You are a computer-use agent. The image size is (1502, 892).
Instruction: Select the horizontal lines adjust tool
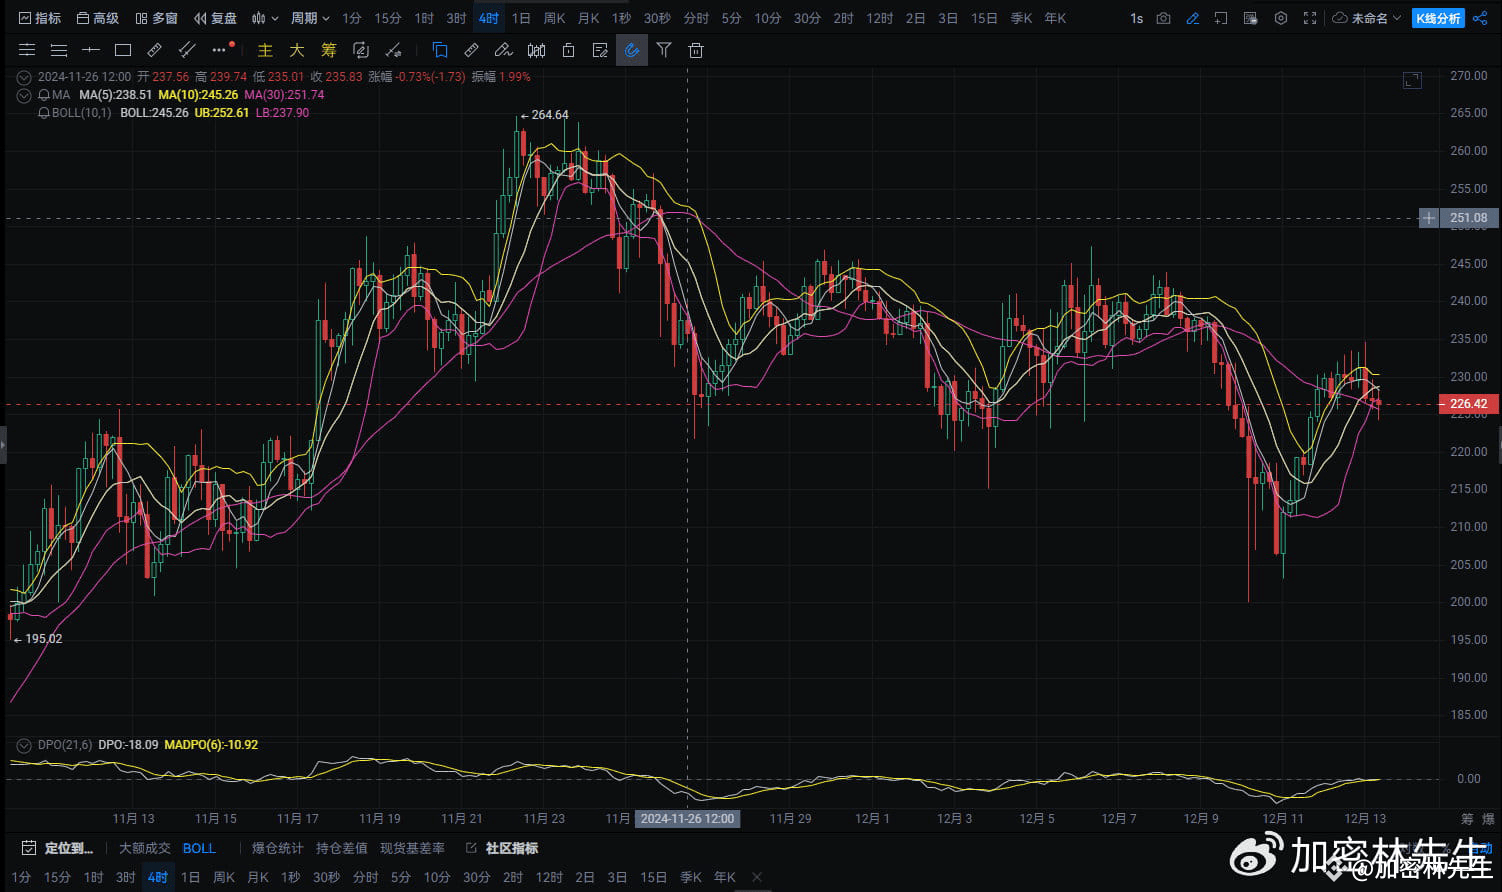(27, 50)
